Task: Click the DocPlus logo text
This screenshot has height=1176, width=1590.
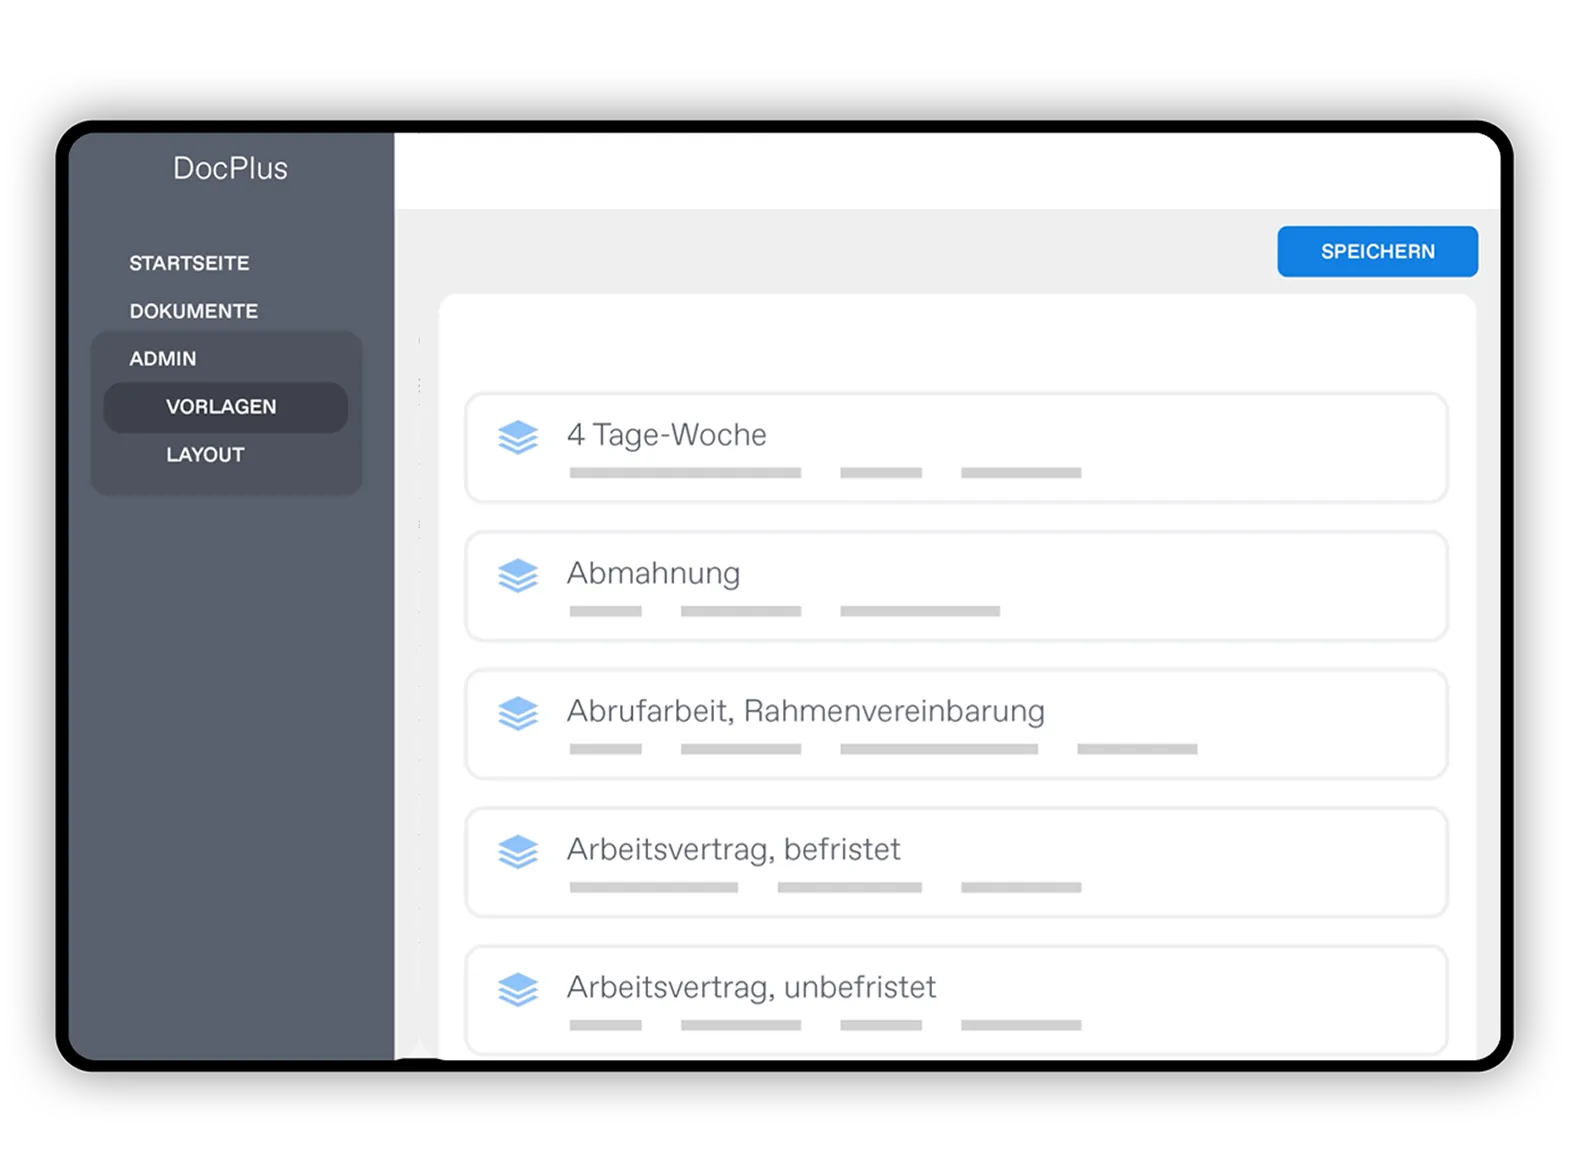Action: coord(230,168)
